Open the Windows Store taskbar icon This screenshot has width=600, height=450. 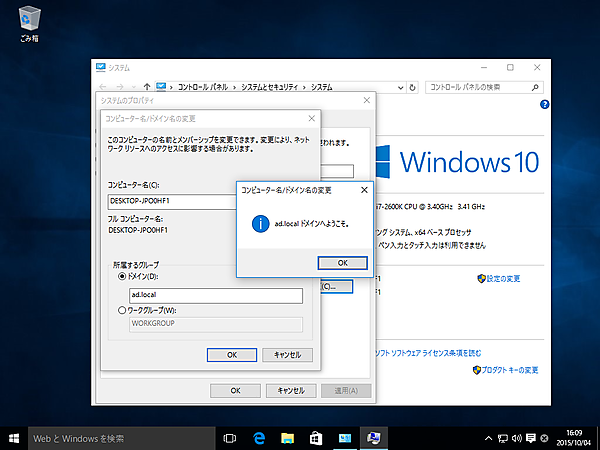(x=316, y=438)
